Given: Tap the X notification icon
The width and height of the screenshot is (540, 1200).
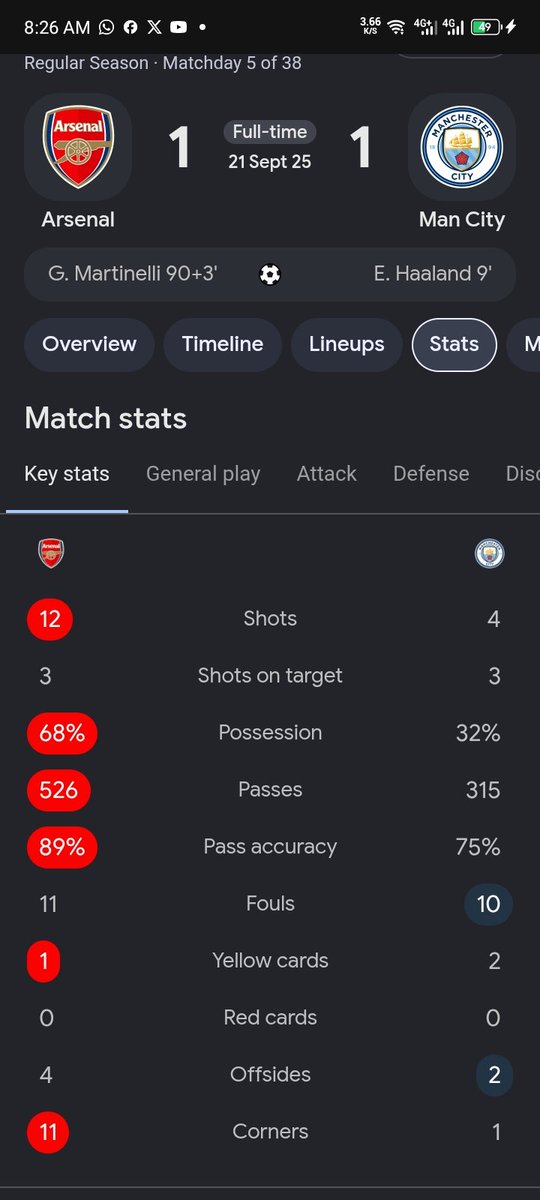Looking at the screenshot, I should [153, 27].
